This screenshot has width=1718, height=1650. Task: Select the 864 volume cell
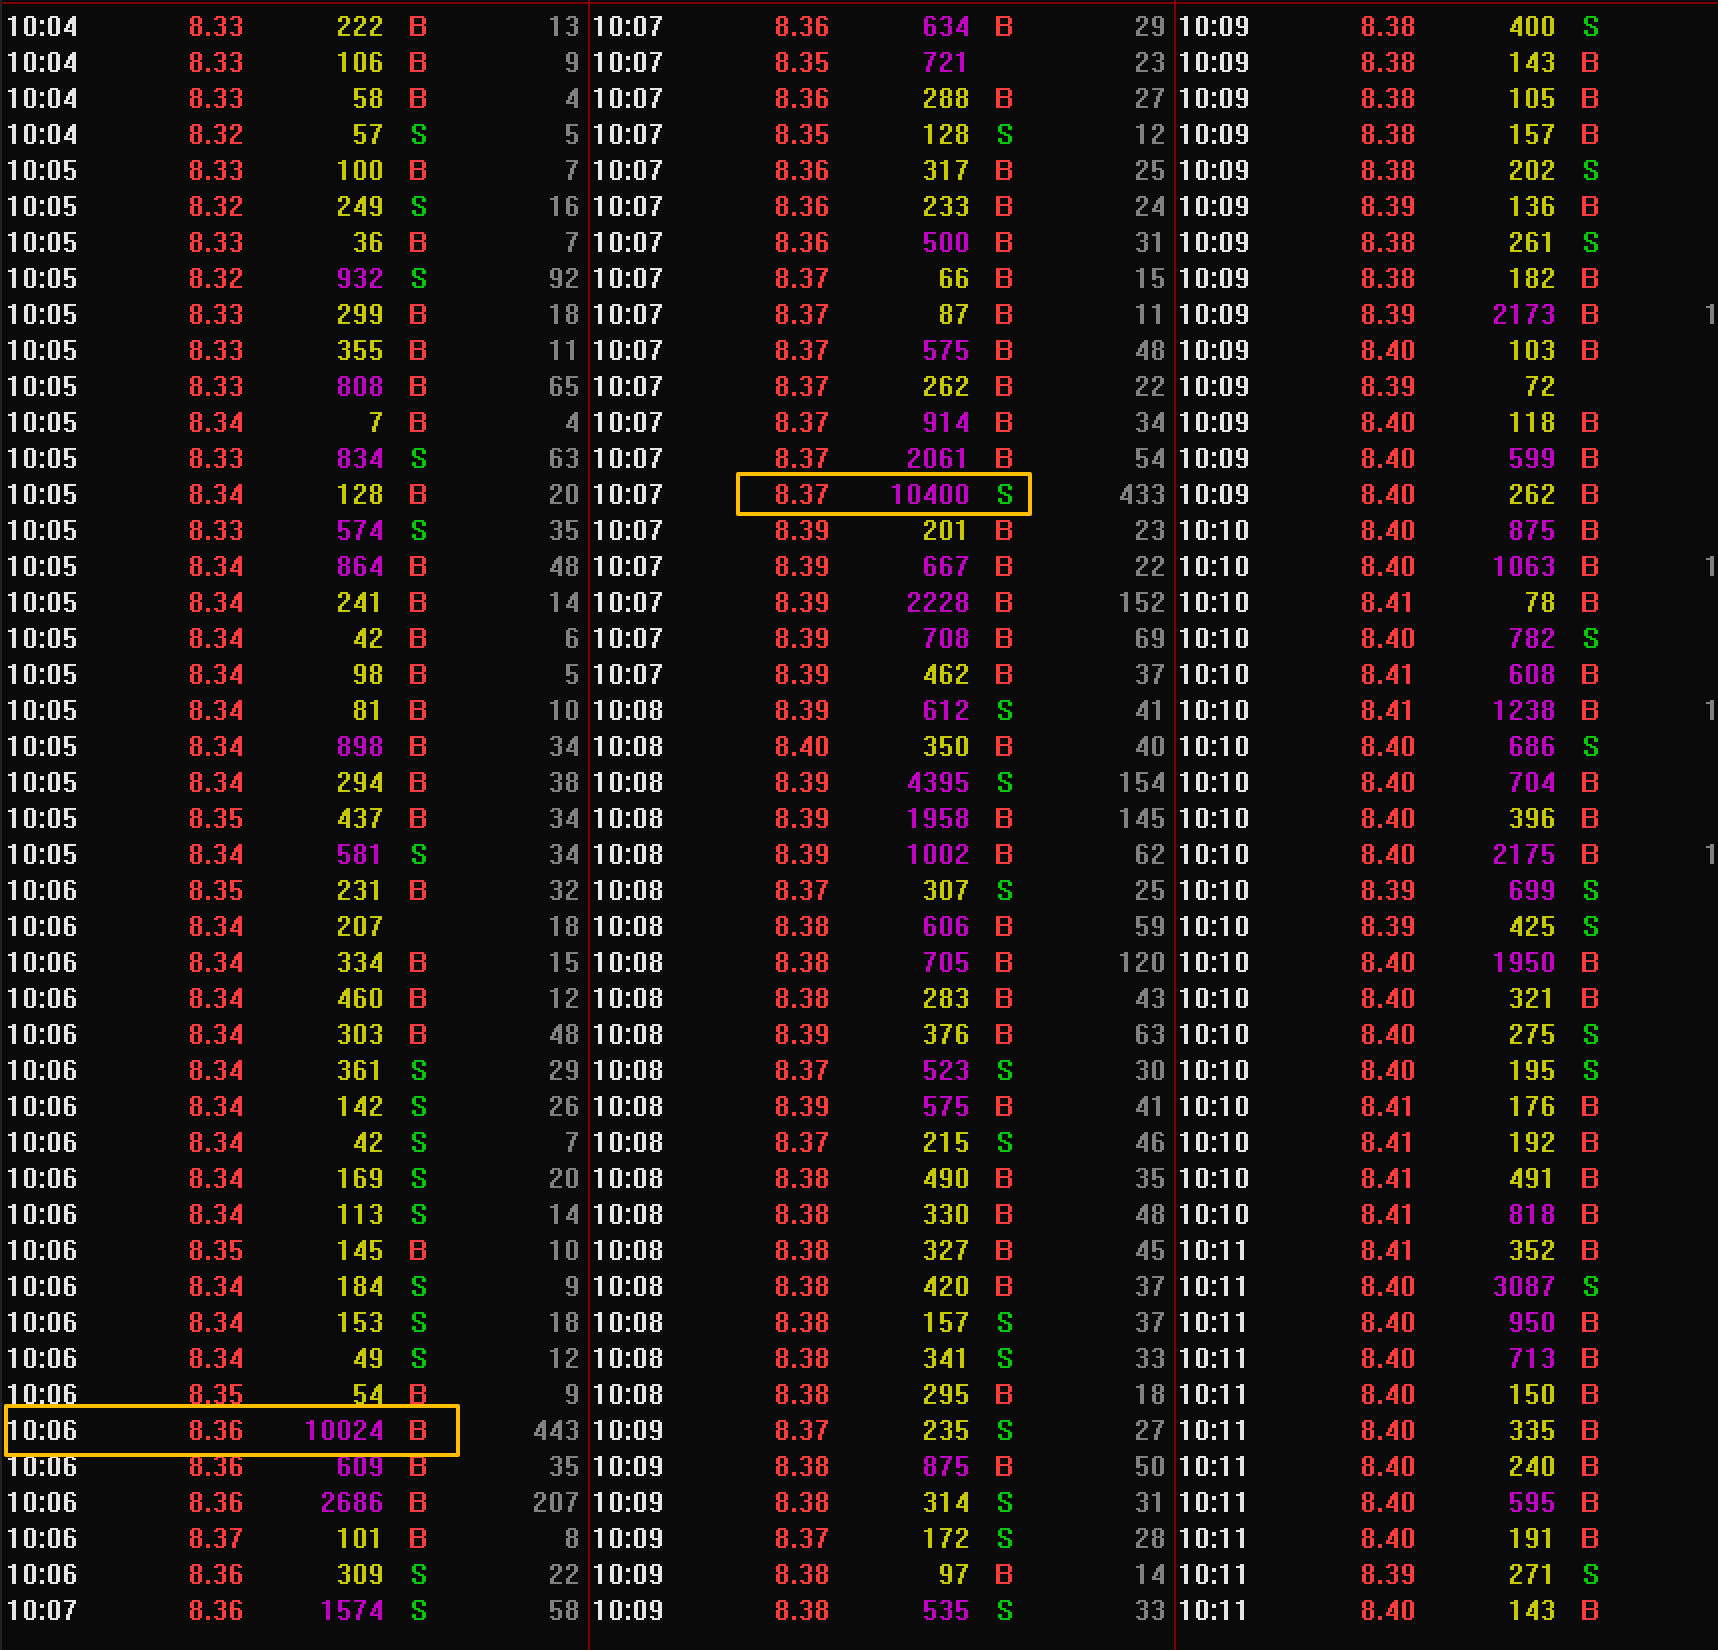[x=360, y=566]
